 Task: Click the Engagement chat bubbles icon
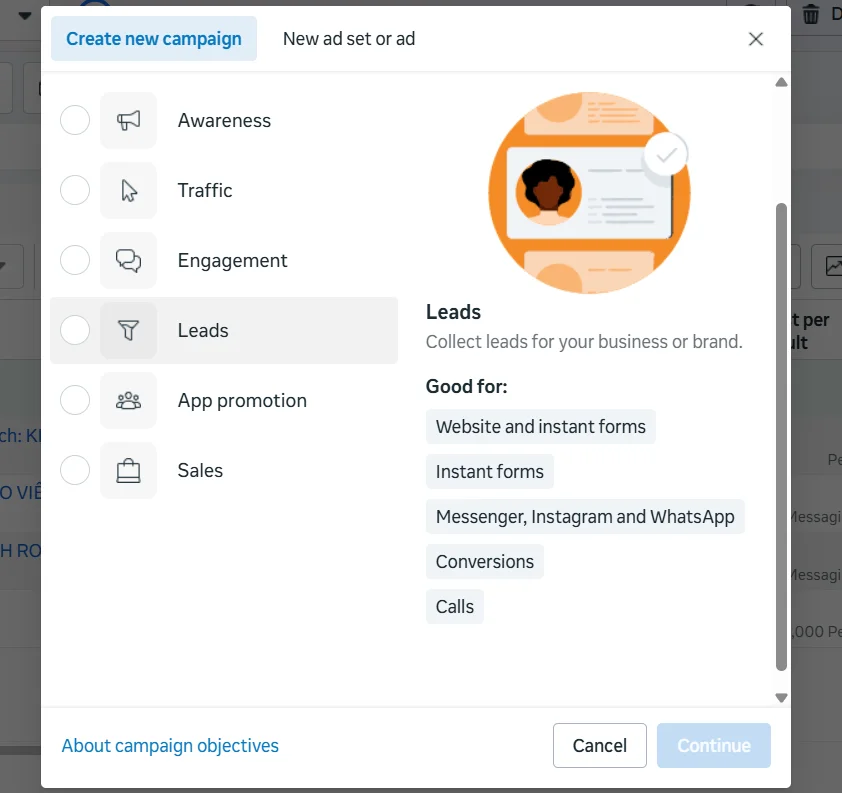(x=127, y=260)
